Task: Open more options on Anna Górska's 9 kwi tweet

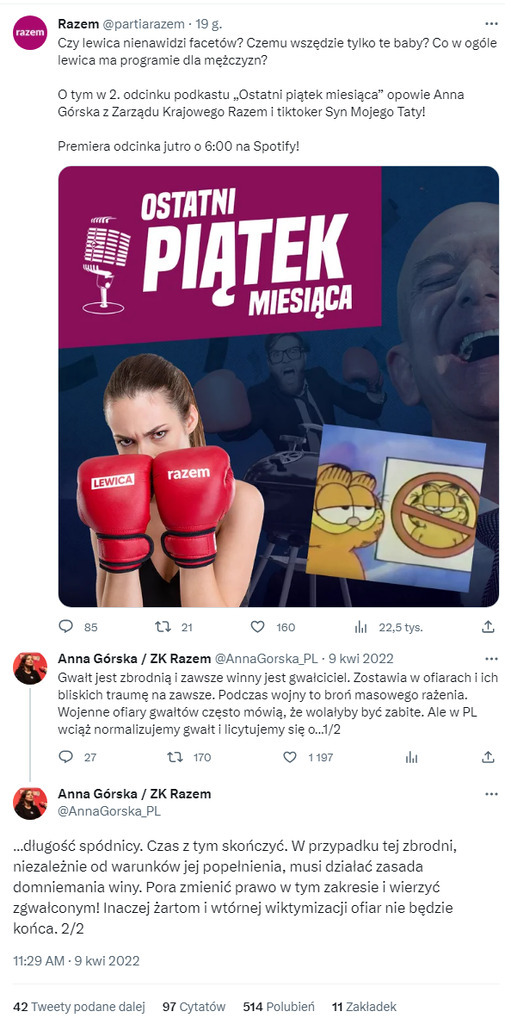Action: tap(491, 659)
